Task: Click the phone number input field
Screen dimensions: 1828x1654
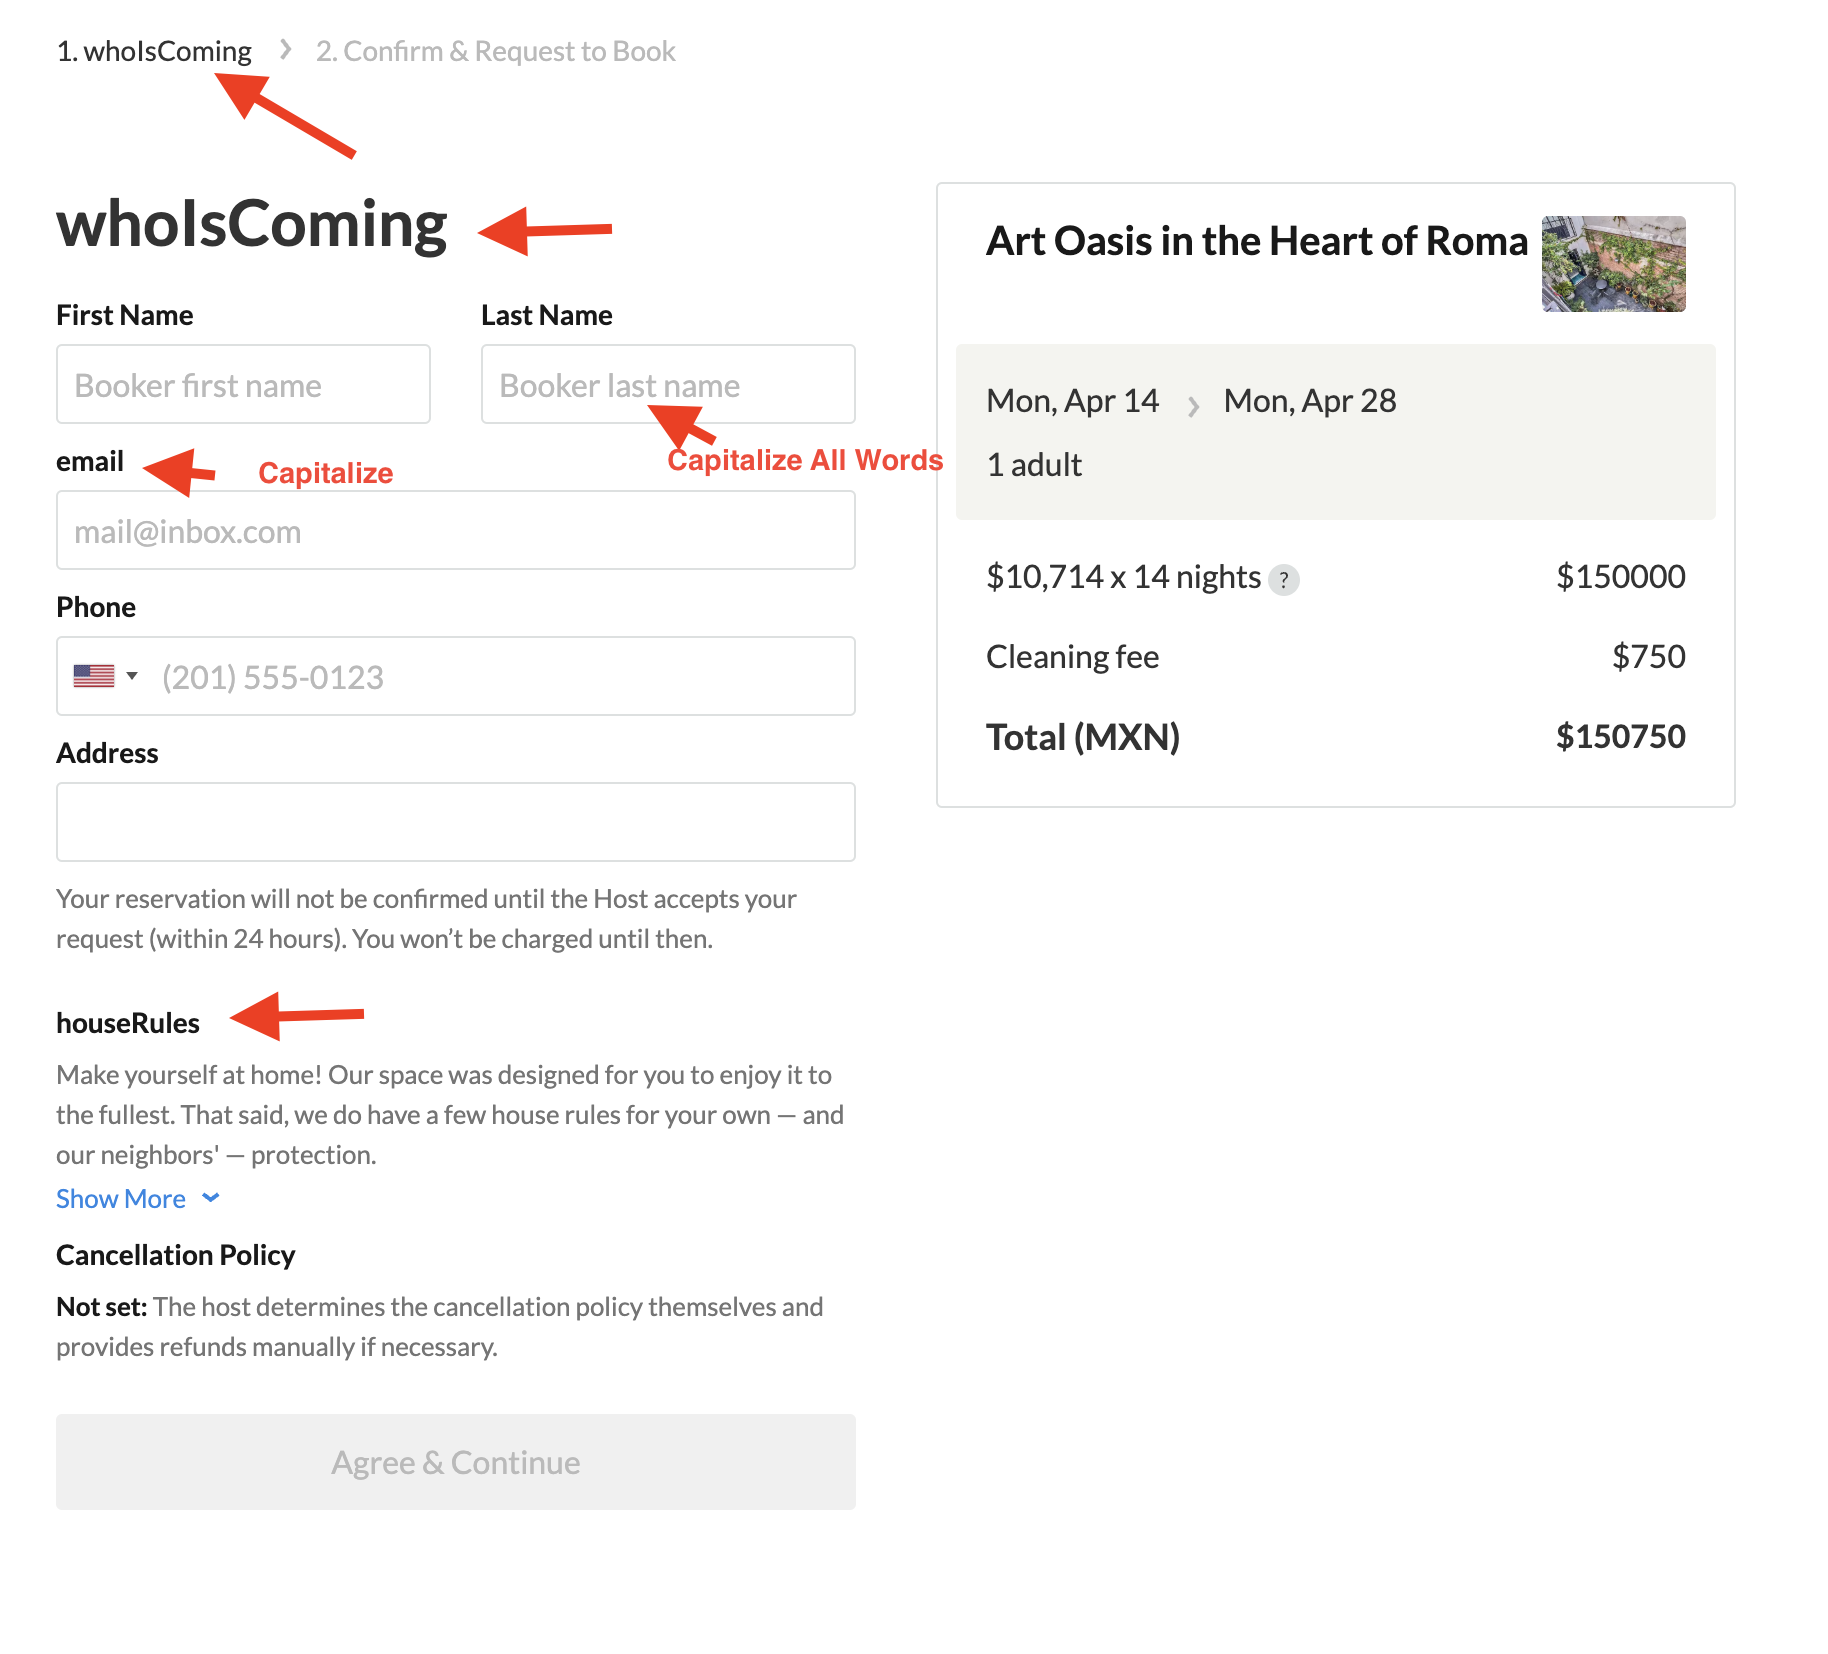Action: pyautogui.click(x=500, y=677)
